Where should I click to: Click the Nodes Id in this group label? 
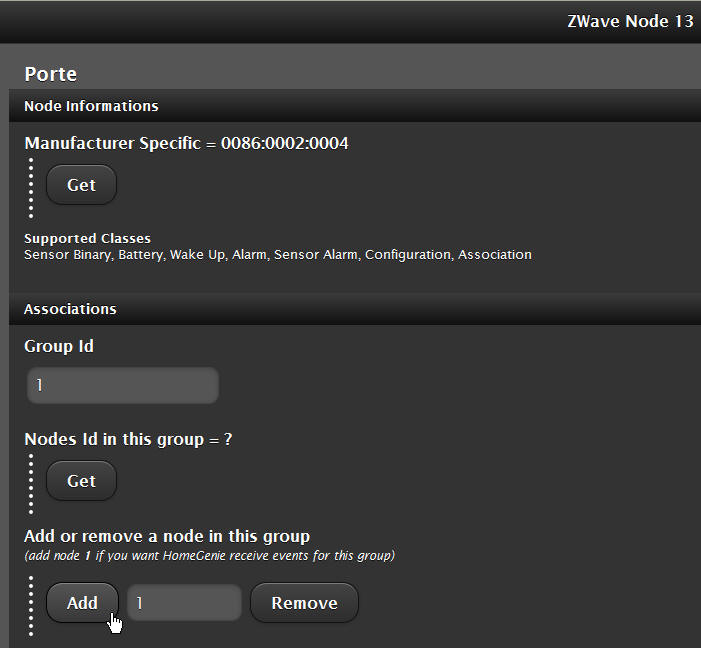pyautogui.click(x=128, y=439)
